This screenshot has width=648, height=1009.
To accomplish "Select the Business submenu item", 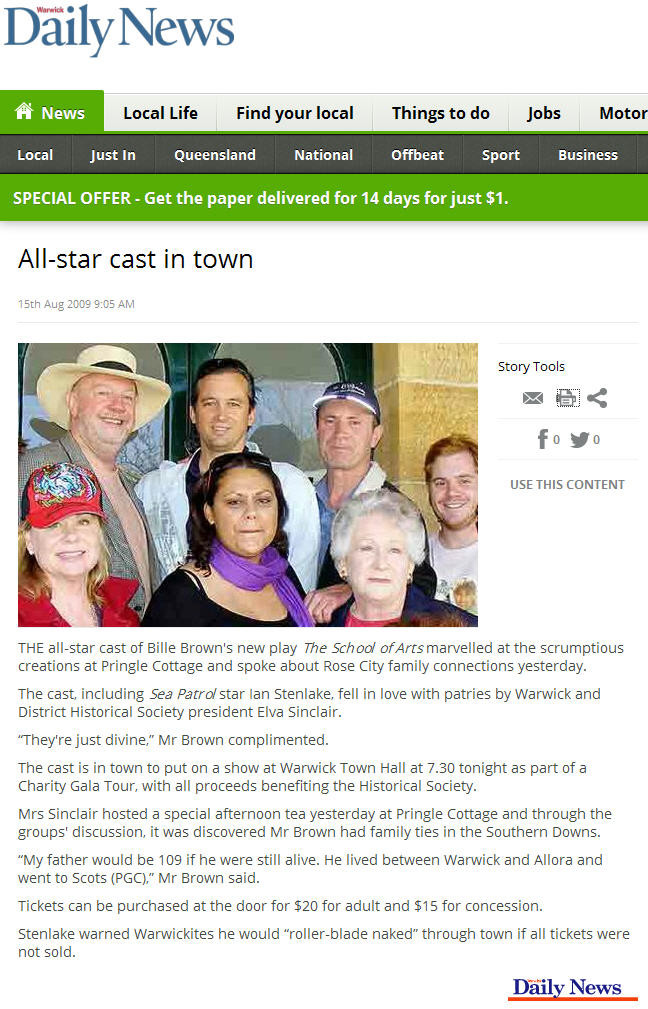I will coord(588,155).
